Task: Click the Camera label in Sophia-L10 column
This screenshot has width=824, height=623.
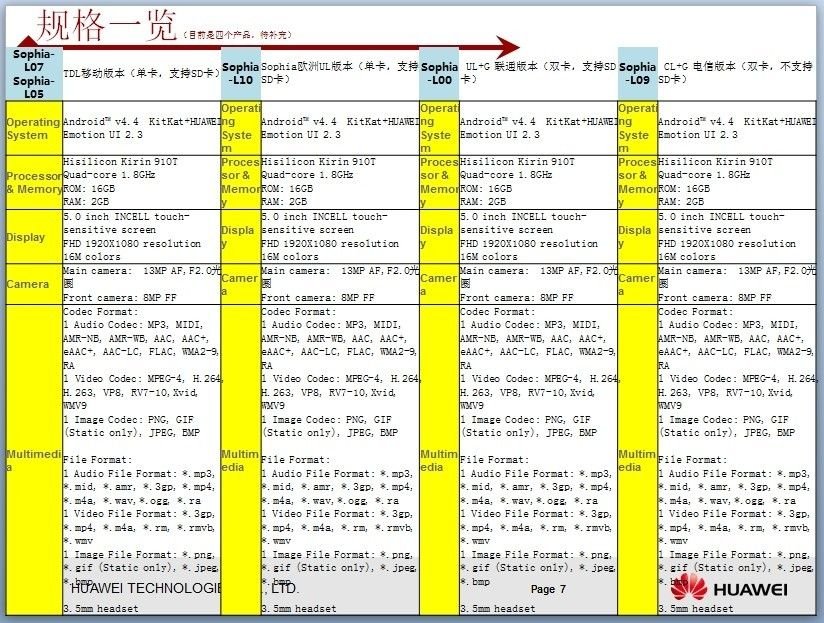Action: click(x=241, y=284)
